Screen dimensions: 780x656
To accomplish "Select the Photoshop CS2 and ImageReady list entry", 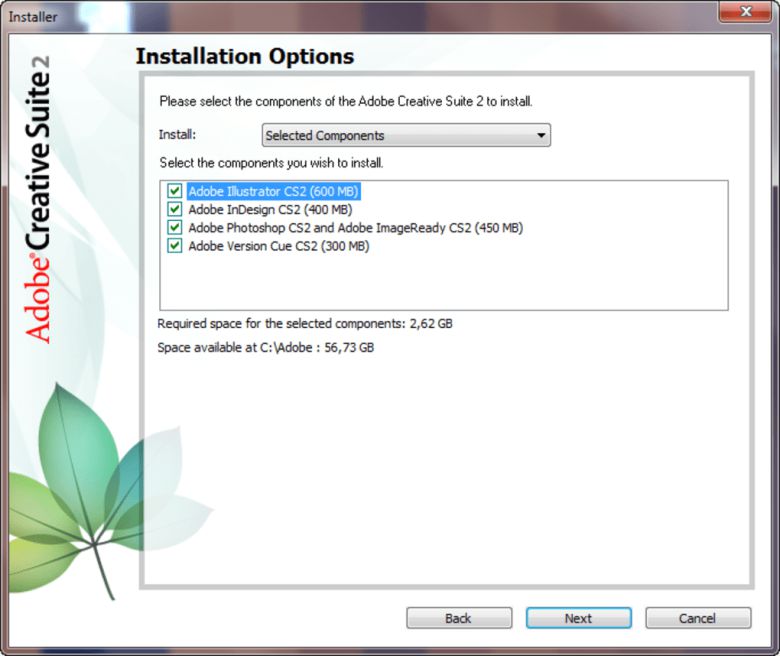I will [354, 227].
